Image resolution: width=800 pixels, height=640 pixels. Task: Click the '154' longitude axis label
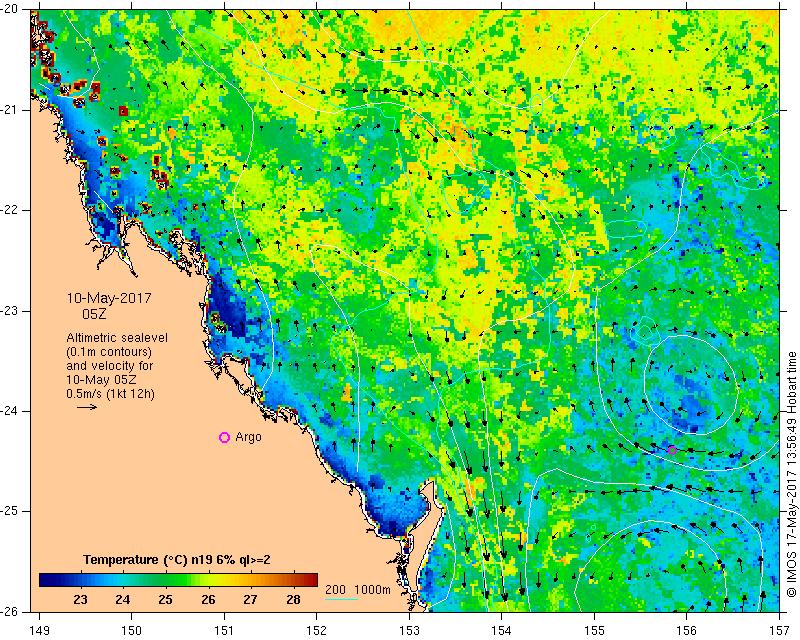(x=502, y=631)
